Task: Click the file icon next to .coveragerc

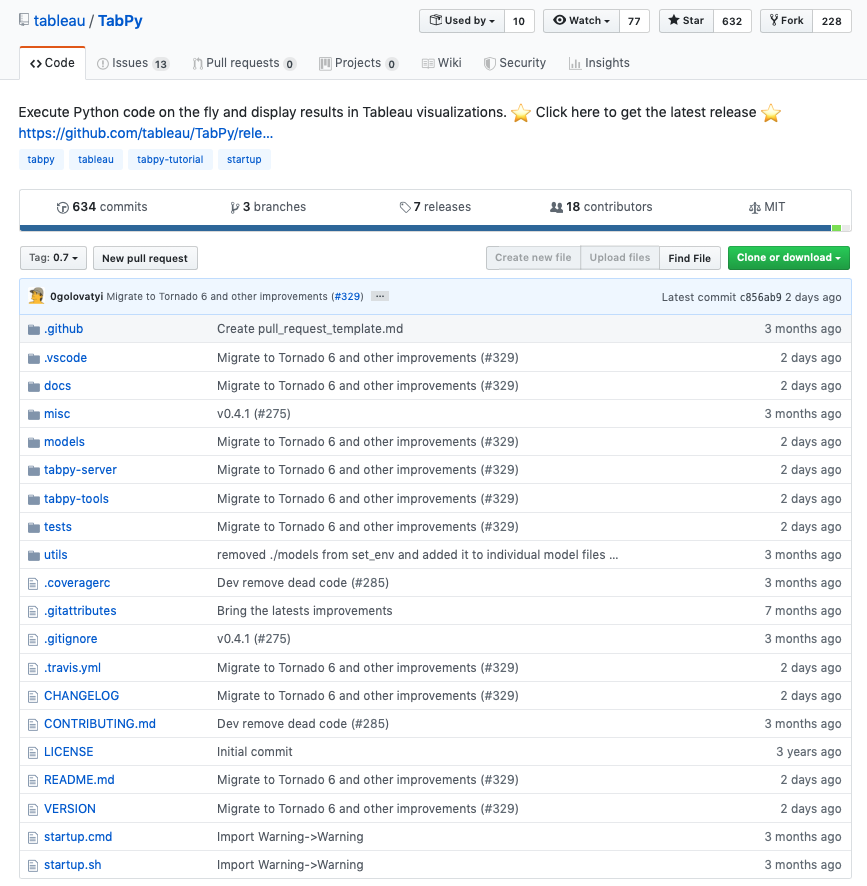Action: pyautogui.click(x=33, y=584)
